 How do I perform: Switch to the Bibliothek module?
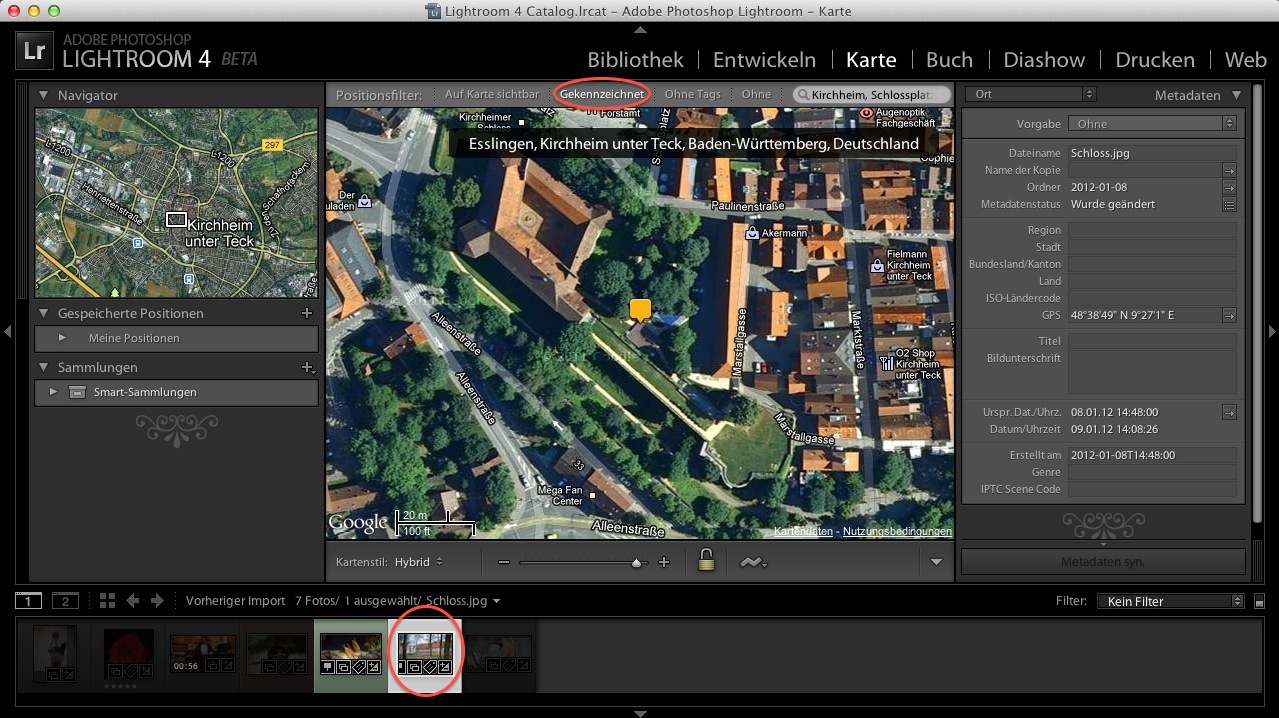click(x=635, y=60)
